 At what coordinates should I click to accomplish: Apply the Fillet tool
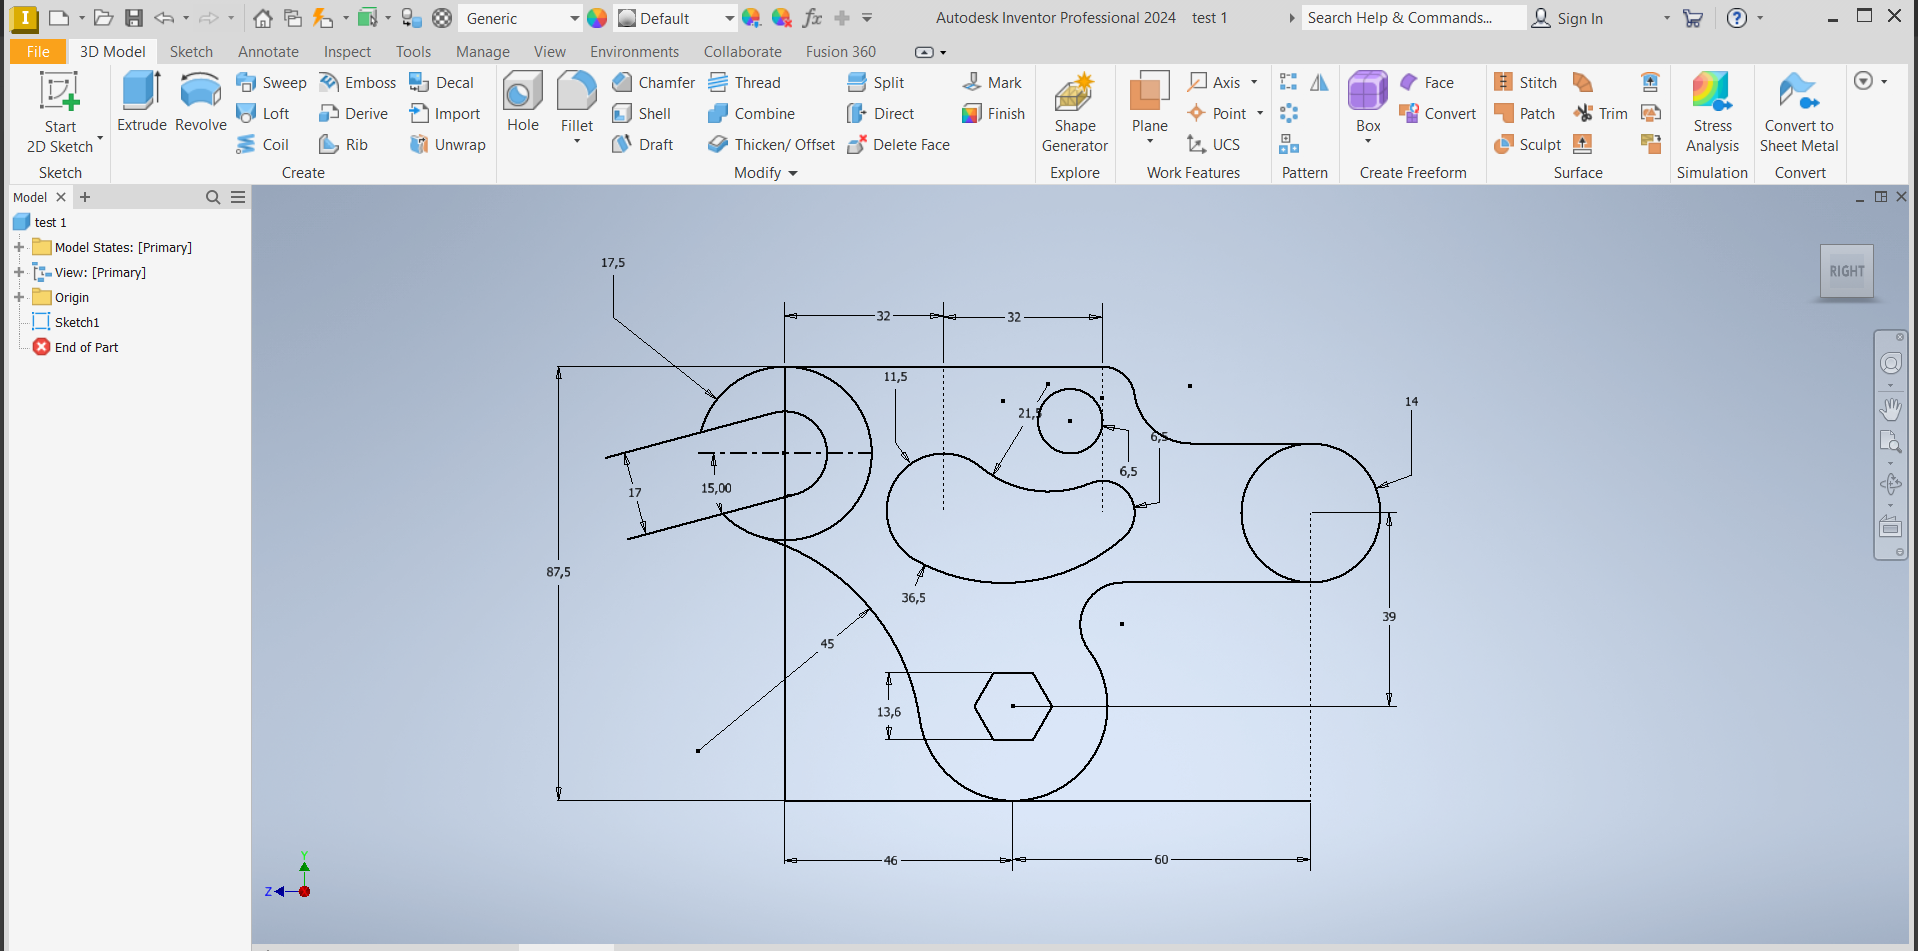coord(576,101)
